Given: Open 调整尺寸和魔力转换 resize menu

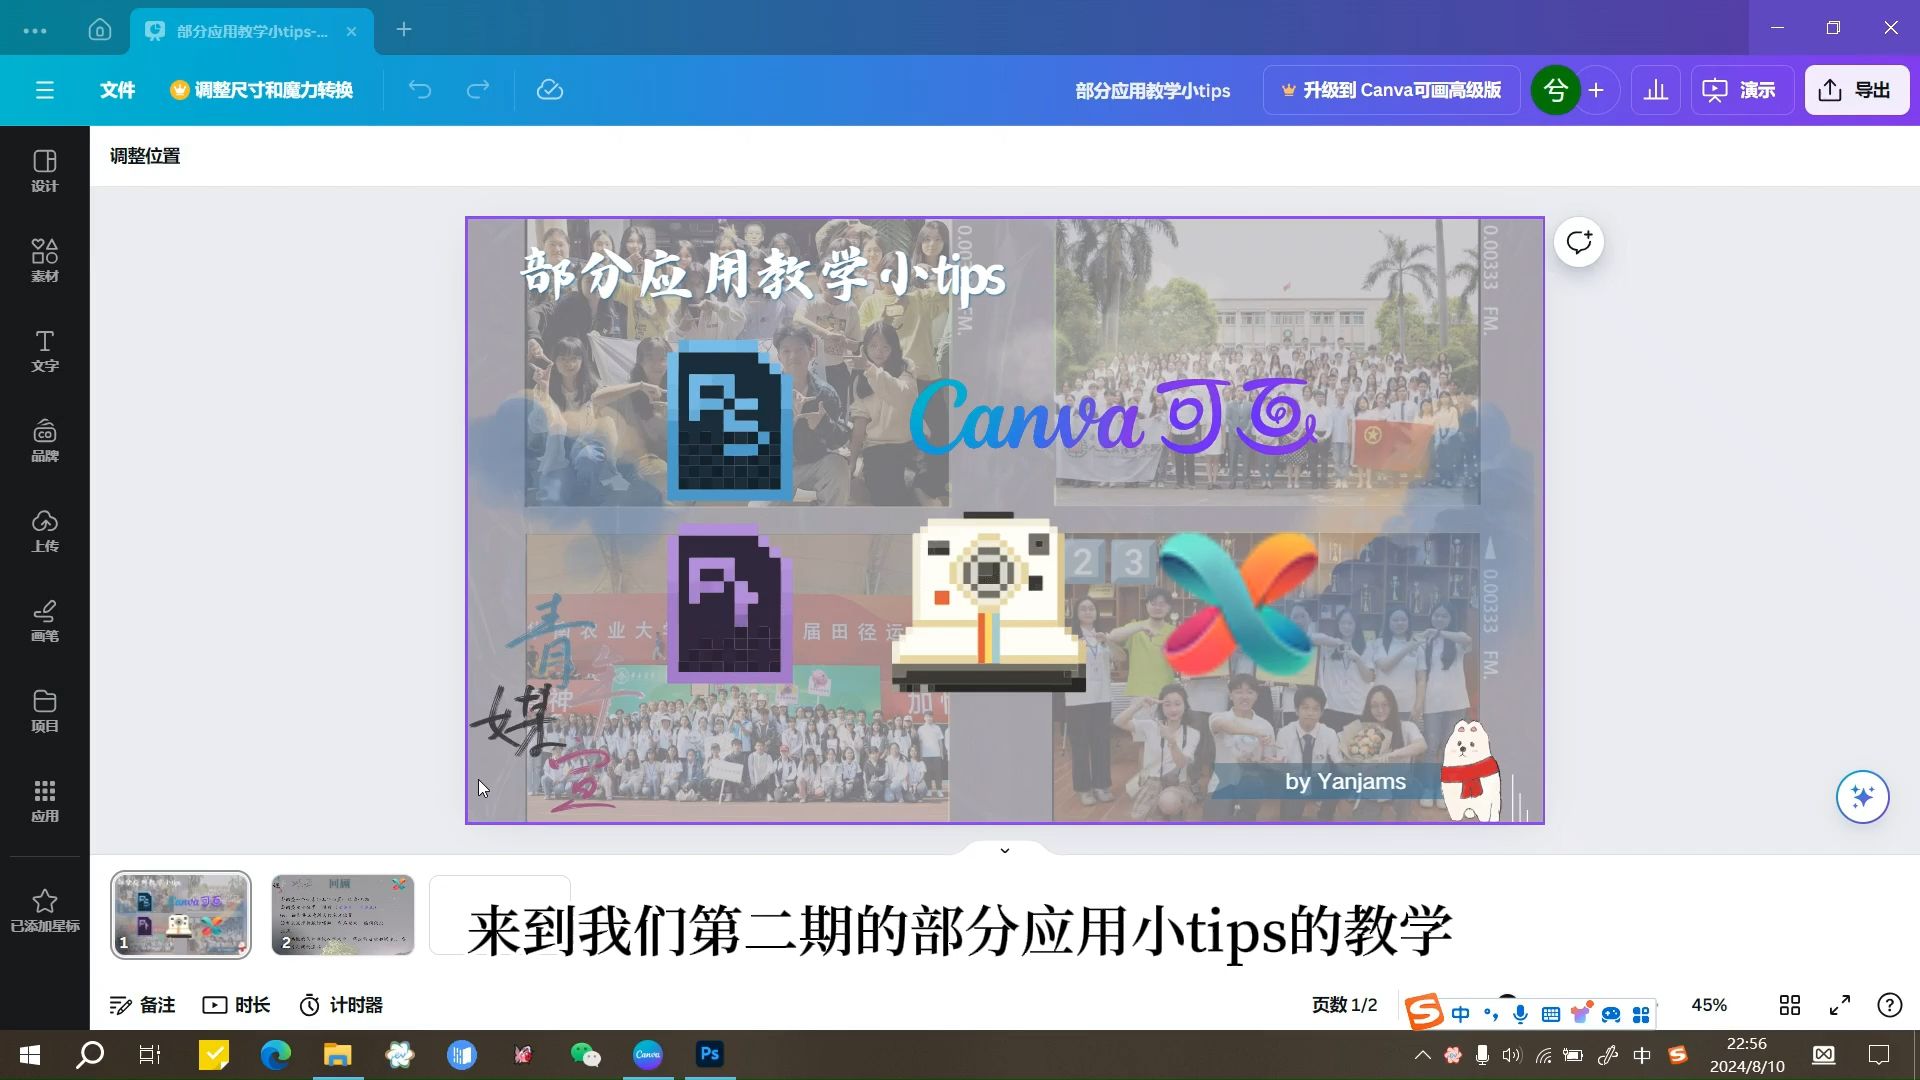Looking at the screenshot, I should 261,90.
